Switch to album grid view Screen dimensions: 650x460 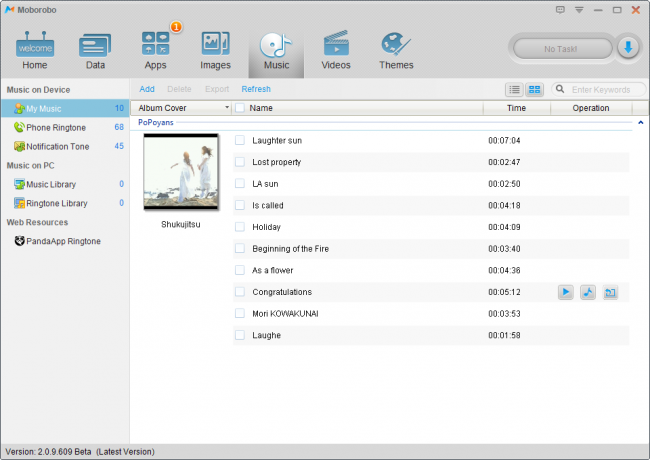click(535, 89)
